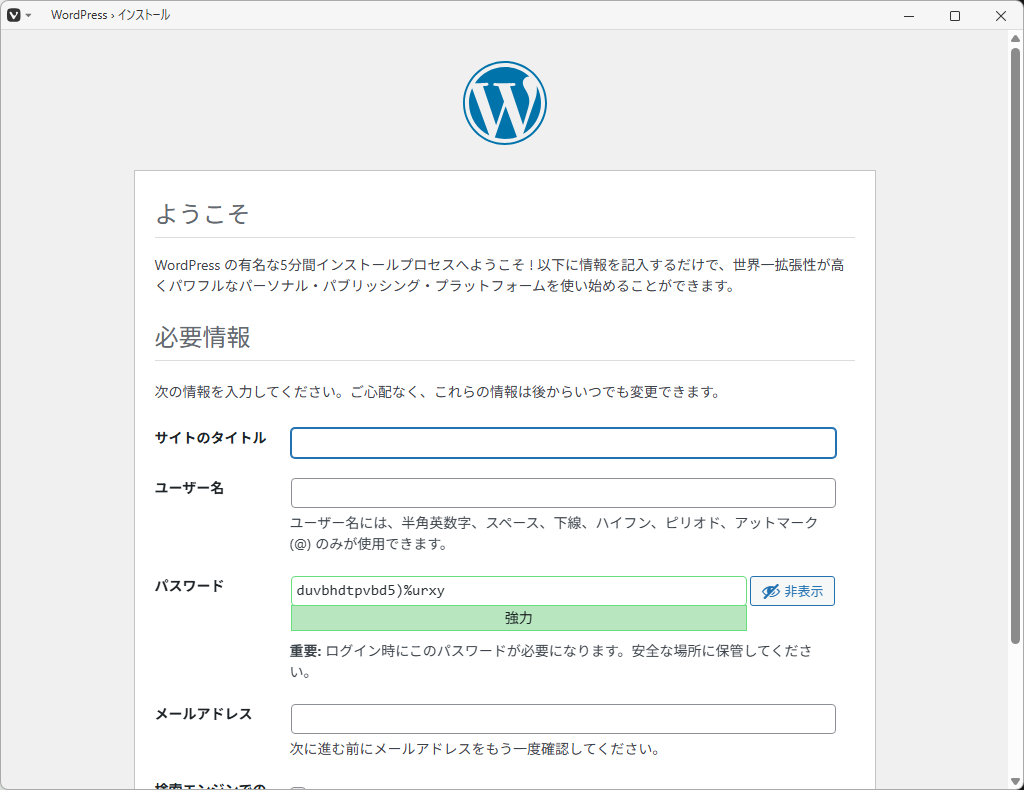This screenshot has height=790, width=1024.
Task: Click the green 強力 strength indicator
Action: click(518, 619)
